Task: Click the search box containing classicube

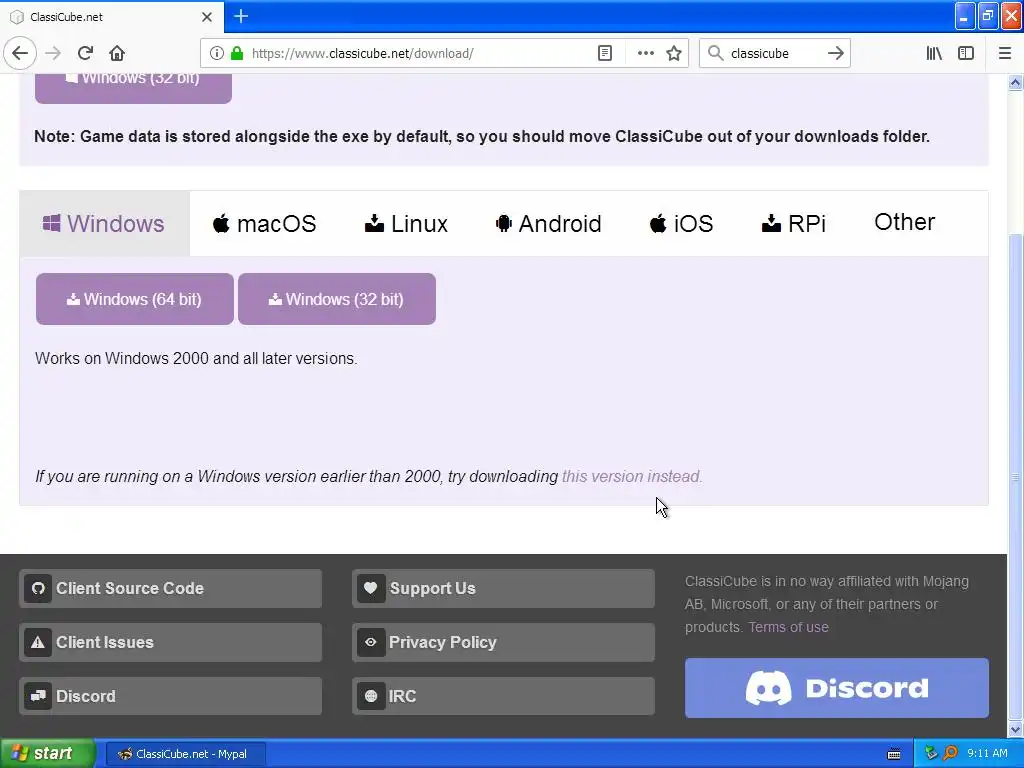Action: tap(774, 53)
